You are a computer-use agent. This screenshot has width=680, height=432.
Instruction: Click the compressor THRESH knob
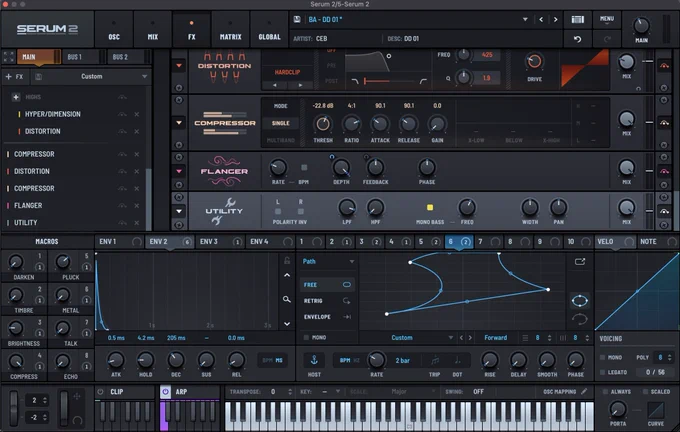(x=323, y=124)
